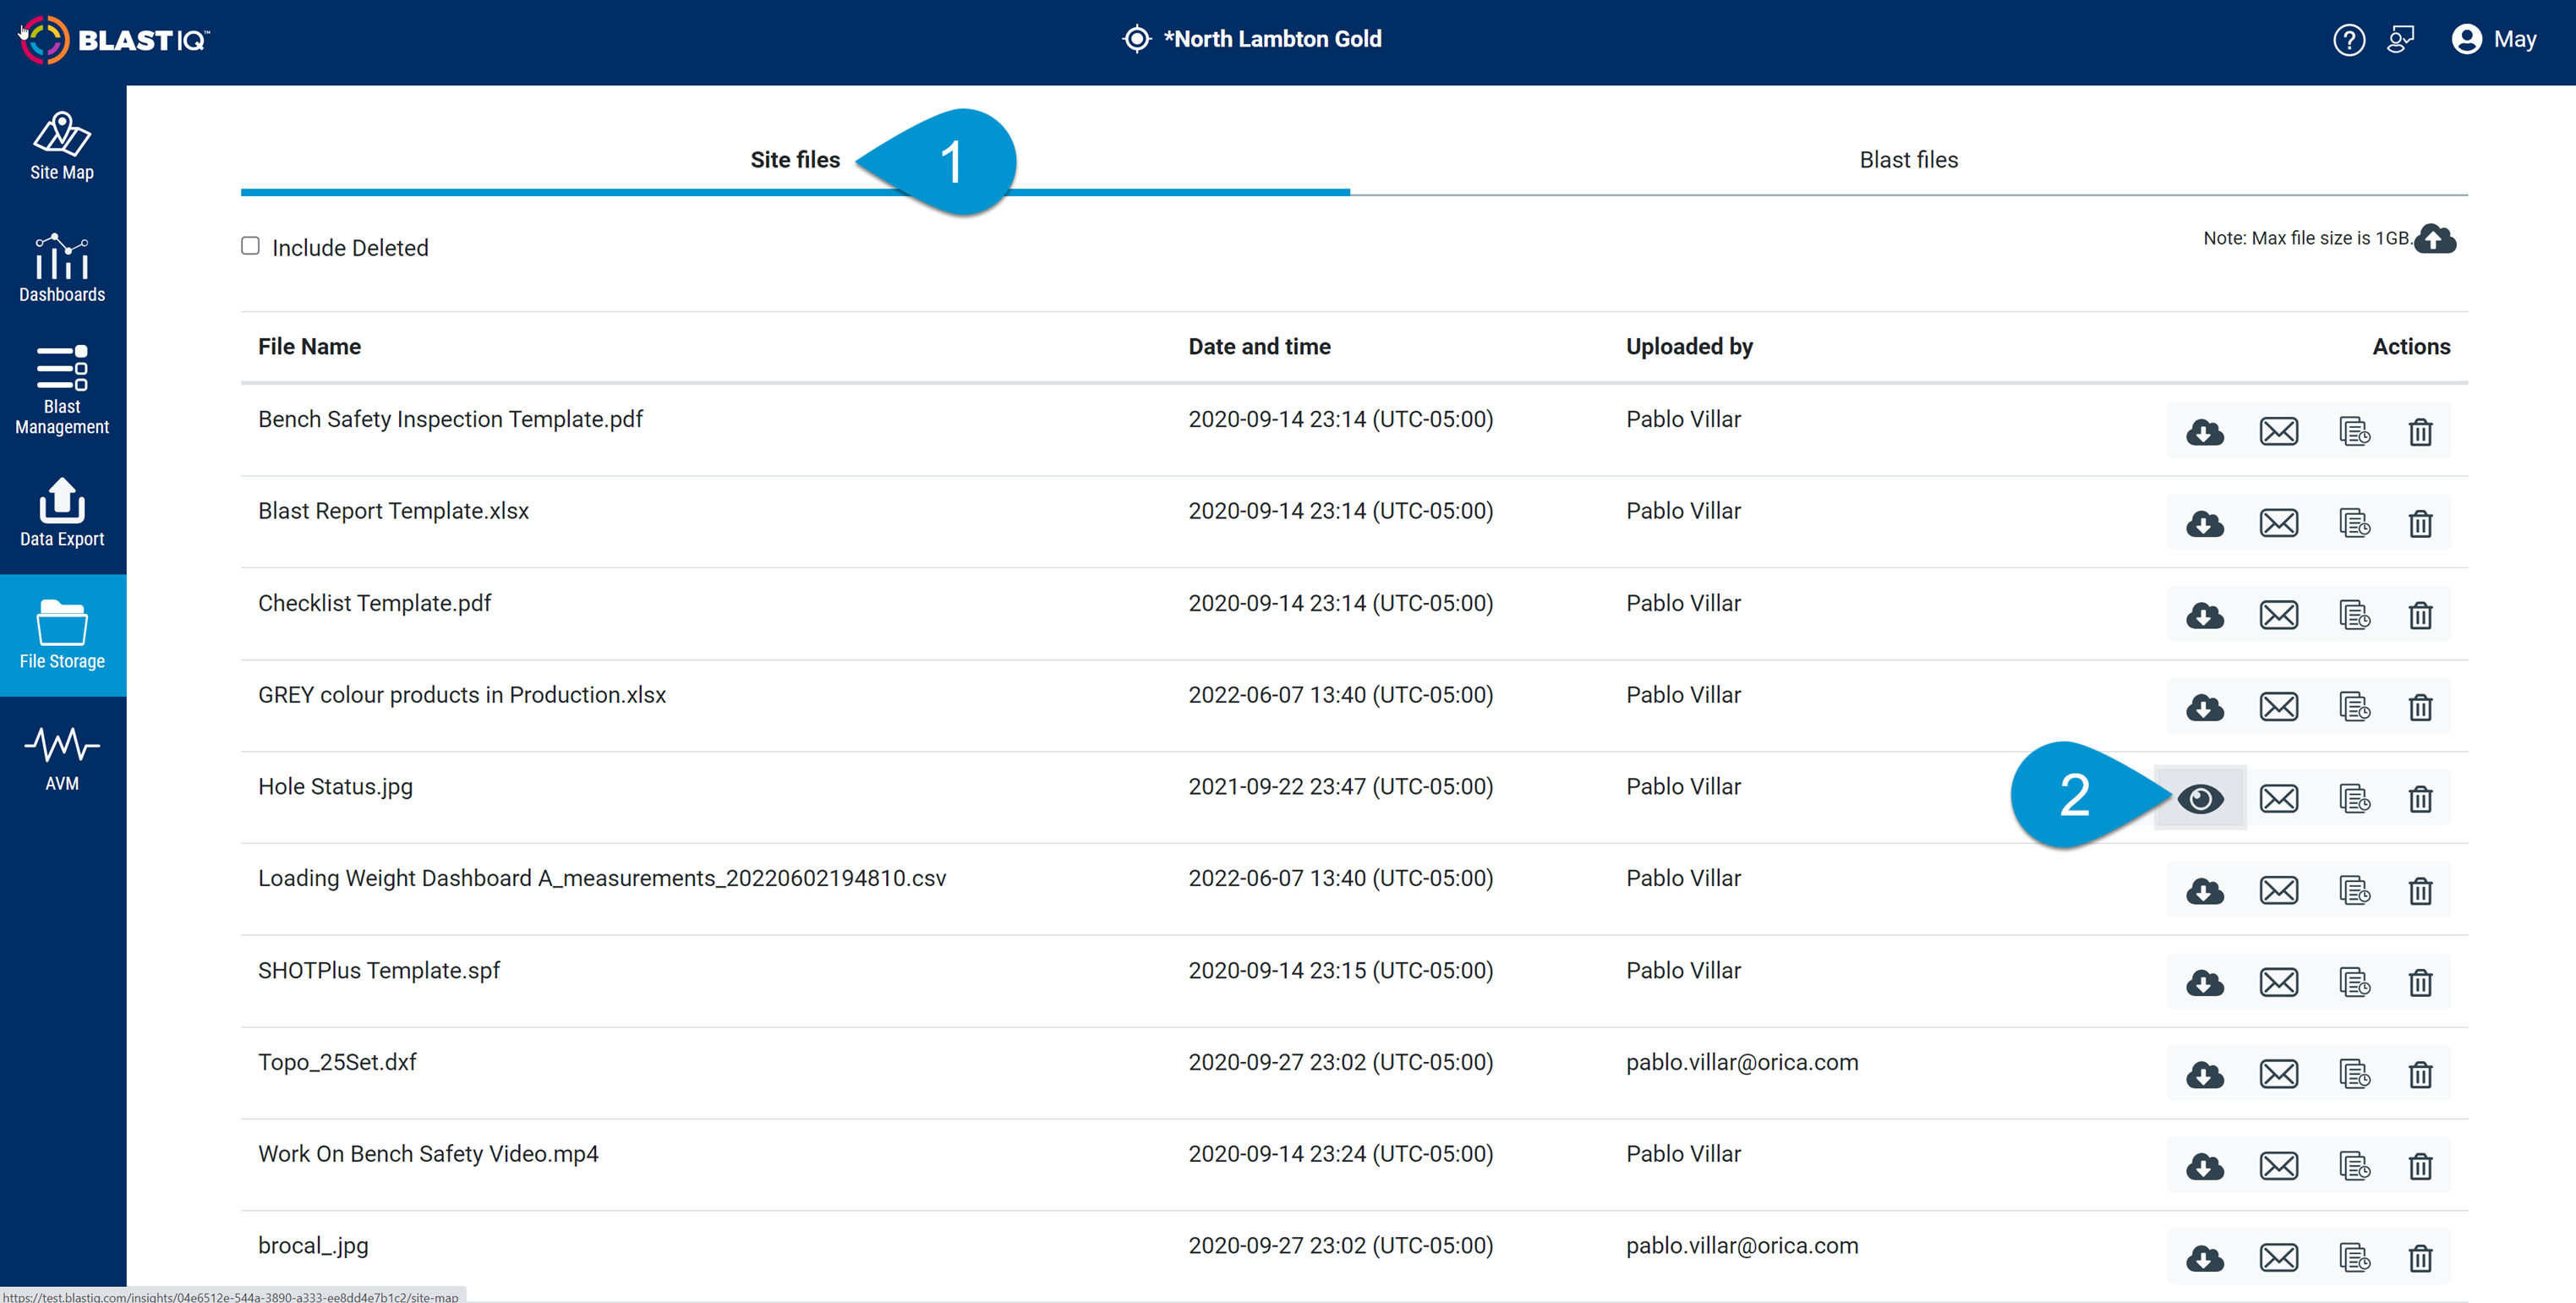
Task: Delete Work On Bench Safety Video.mp4
Action: [x=2420, y=1166]
